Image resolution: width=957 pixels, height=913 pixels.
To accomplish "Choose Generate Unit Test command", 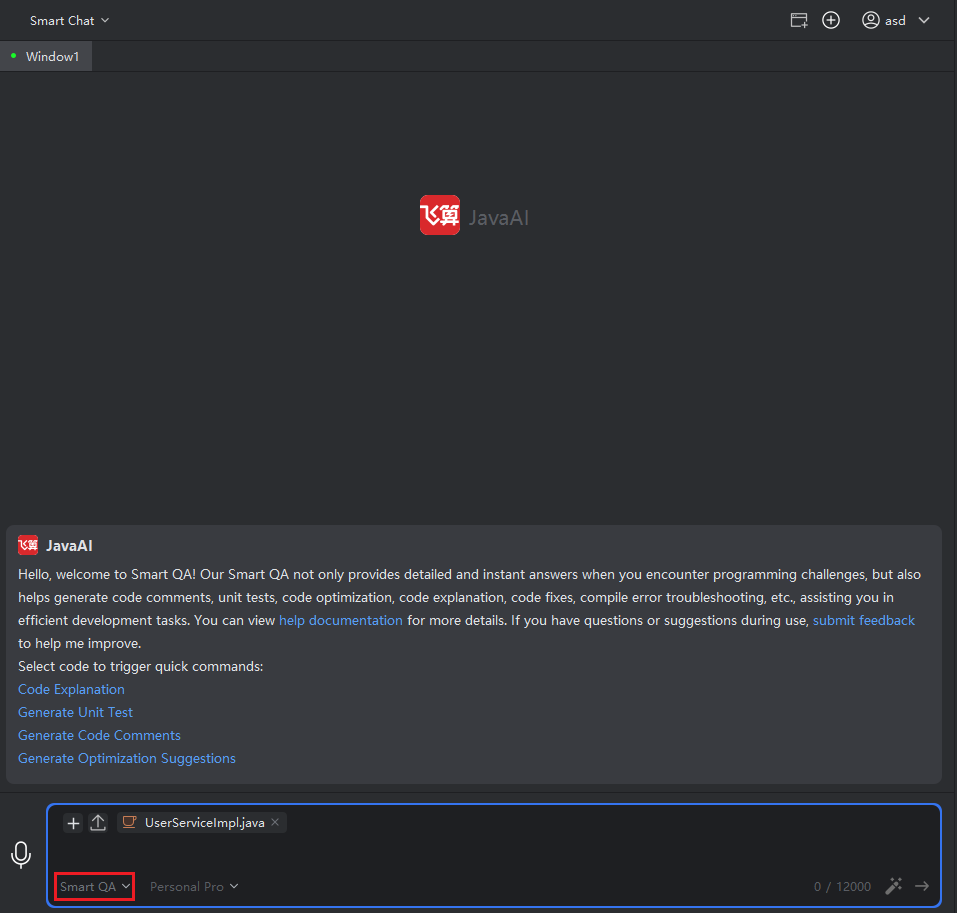I will tap(75, 713).
